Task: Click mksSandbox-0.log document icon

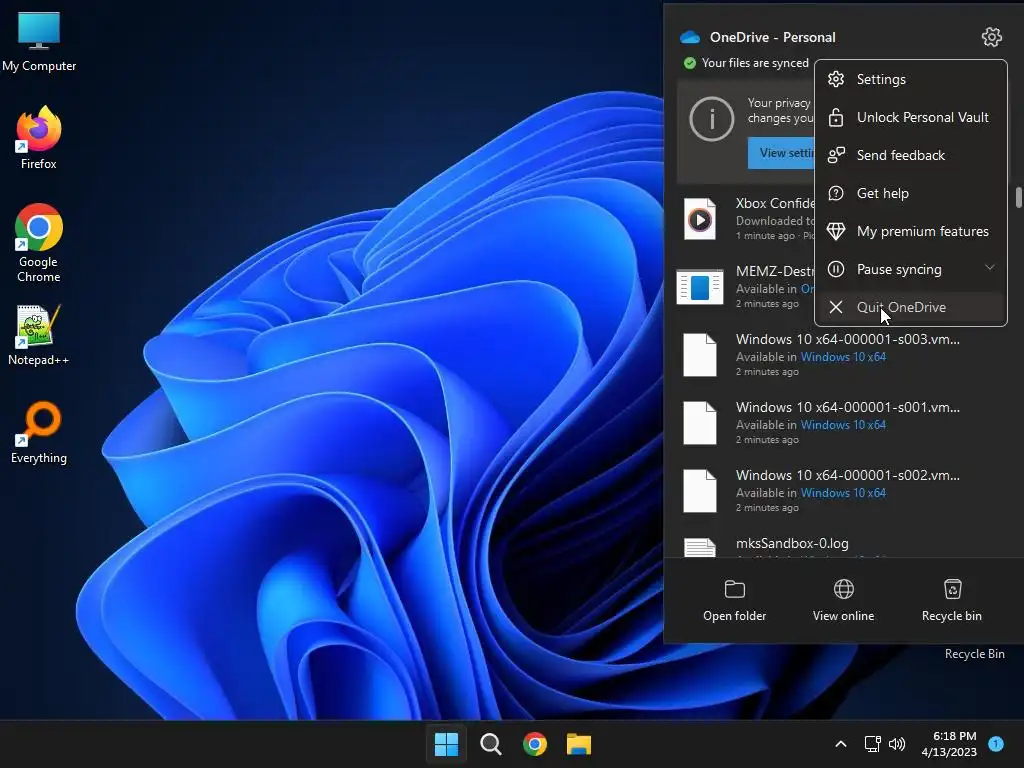Action: pyautogui.click(x=699, y=547)
